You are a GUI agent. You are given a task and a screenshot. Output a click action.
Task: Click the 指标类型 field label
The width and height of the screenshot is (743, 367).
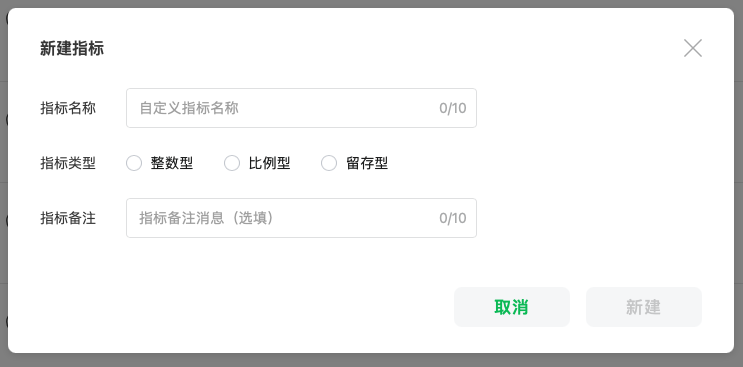tap(68, 163)
